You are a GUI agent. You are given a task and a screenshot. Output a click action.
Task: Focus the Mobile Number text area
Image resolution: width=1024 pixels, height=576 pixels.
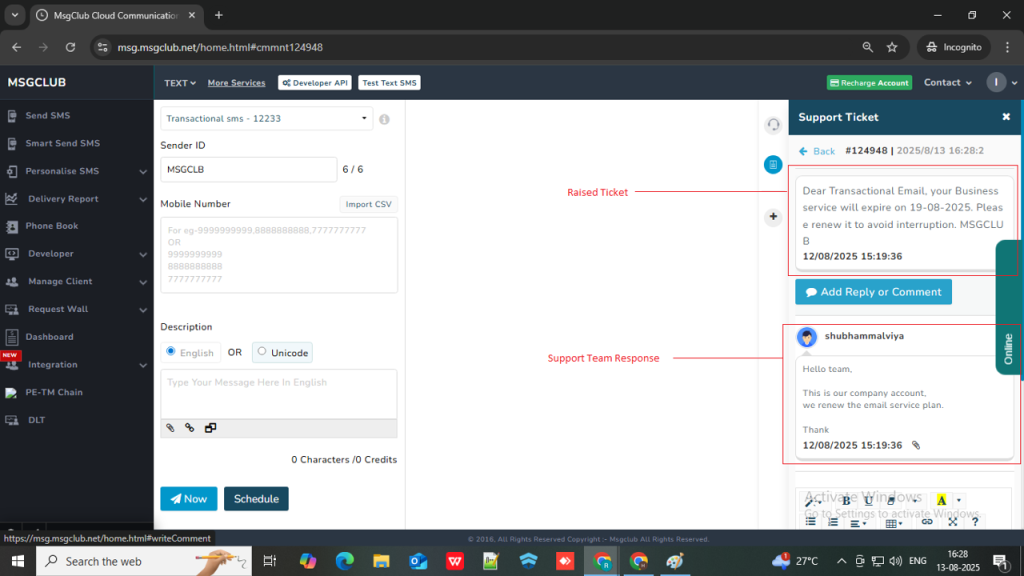[x=279, y=255]
